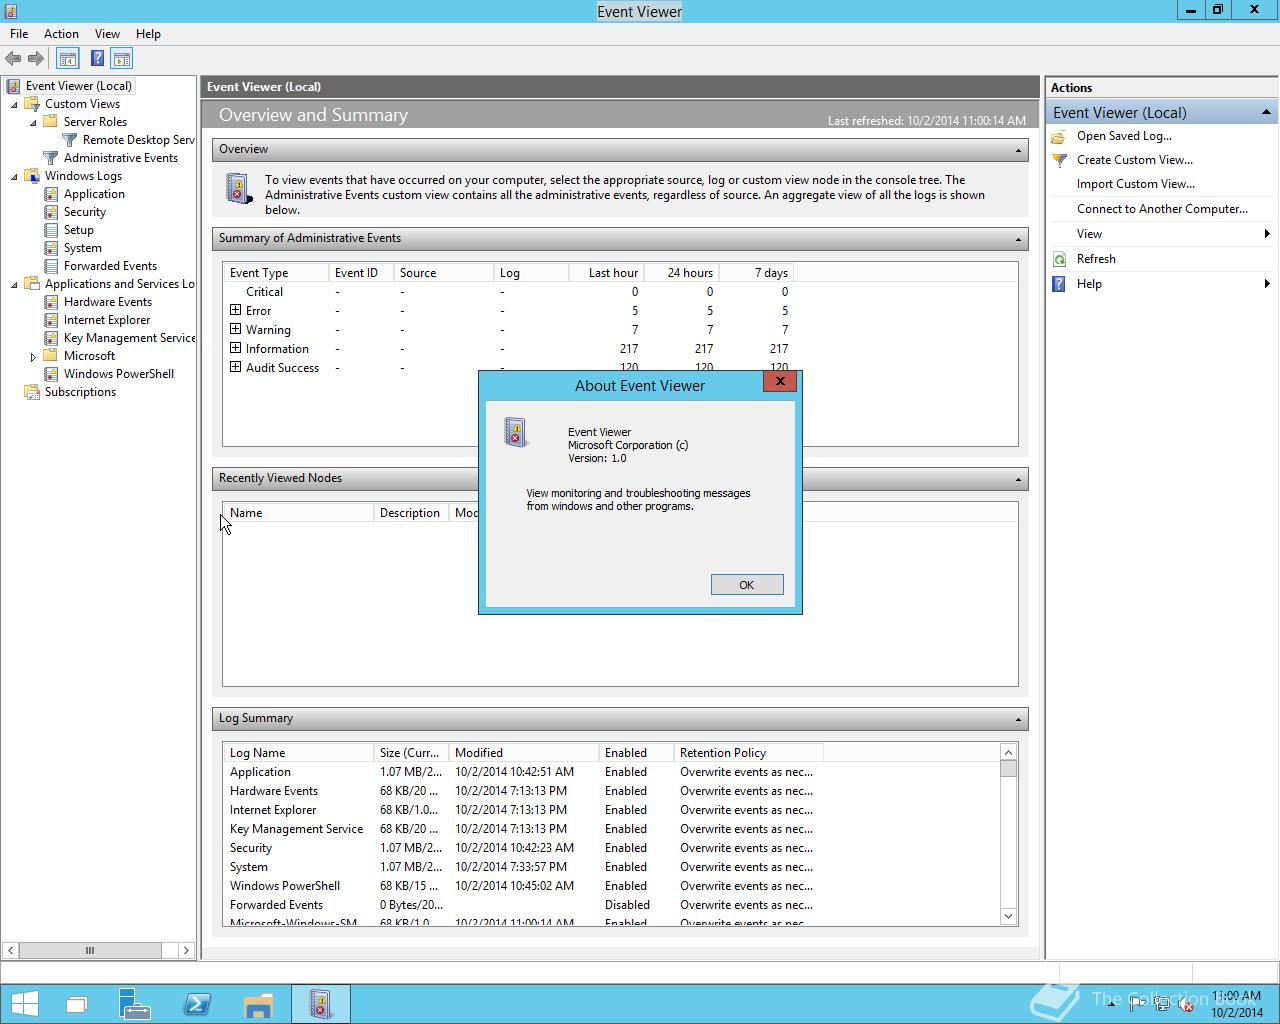Click the blue Help toolbar icon
This screenshot has height=1024, width=1280.
pos(97,59)
